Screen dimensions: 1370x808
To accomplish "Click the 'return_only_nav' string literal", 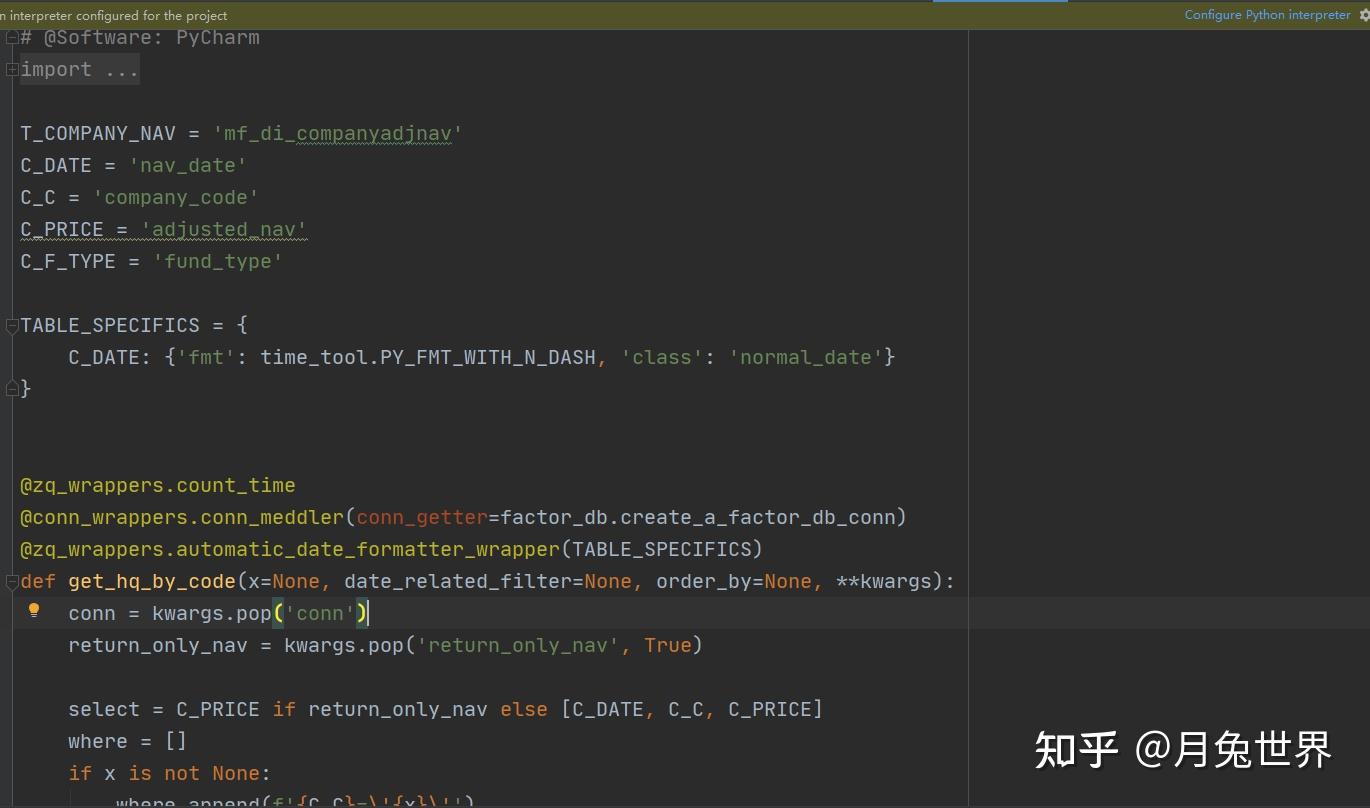I will pos(518,646).
